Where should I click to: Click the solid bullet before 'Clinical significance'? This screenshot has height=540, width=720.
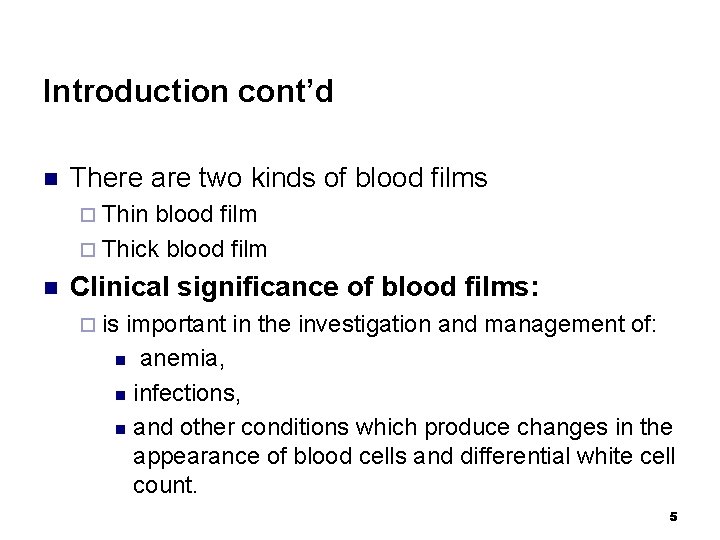[51, 288]
